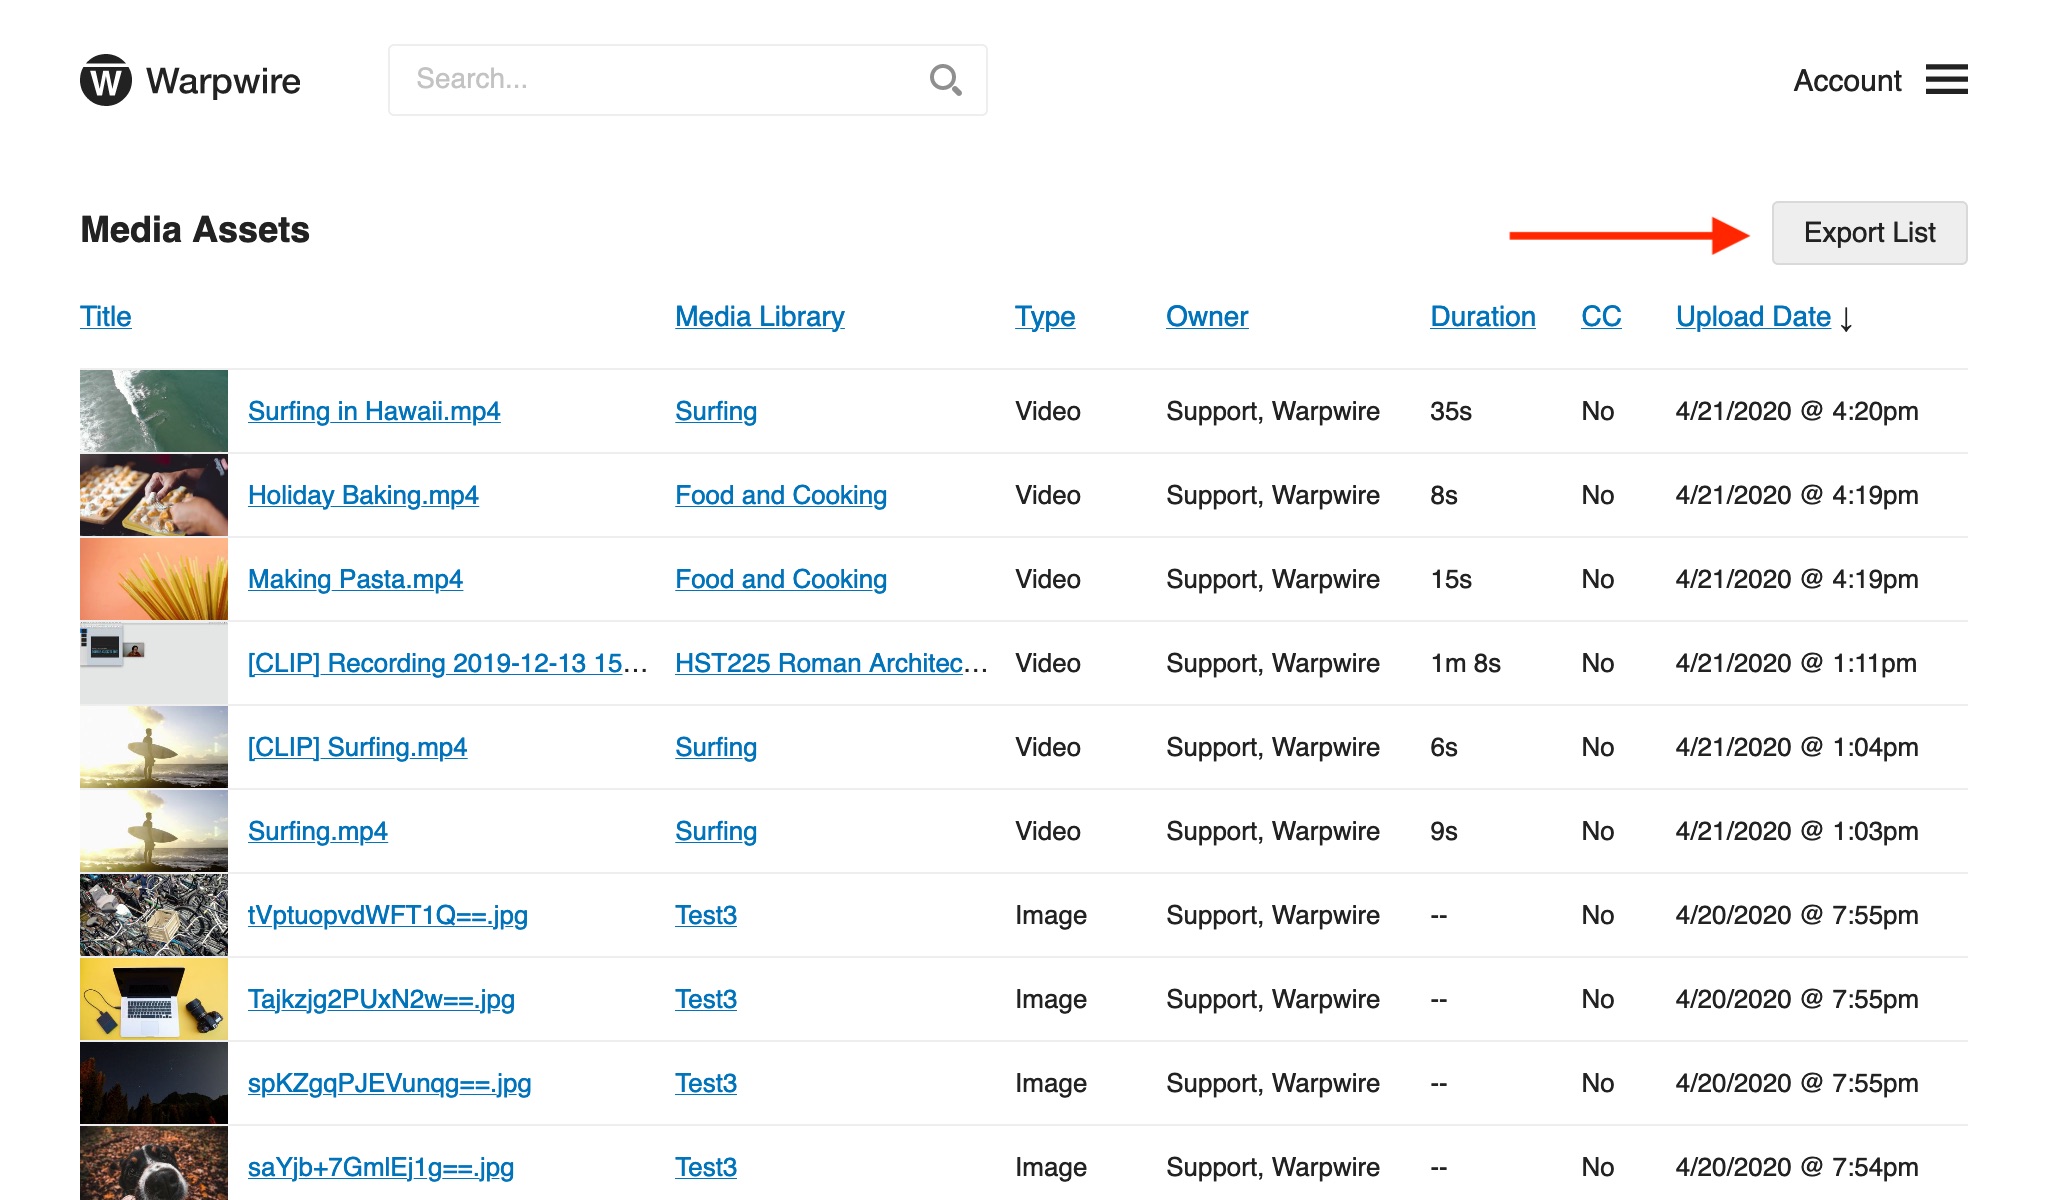Image resolution: width=2048 pixels, height=1200 pixels.
Task: Sort the table by Title column
Action: click(105, 317)
